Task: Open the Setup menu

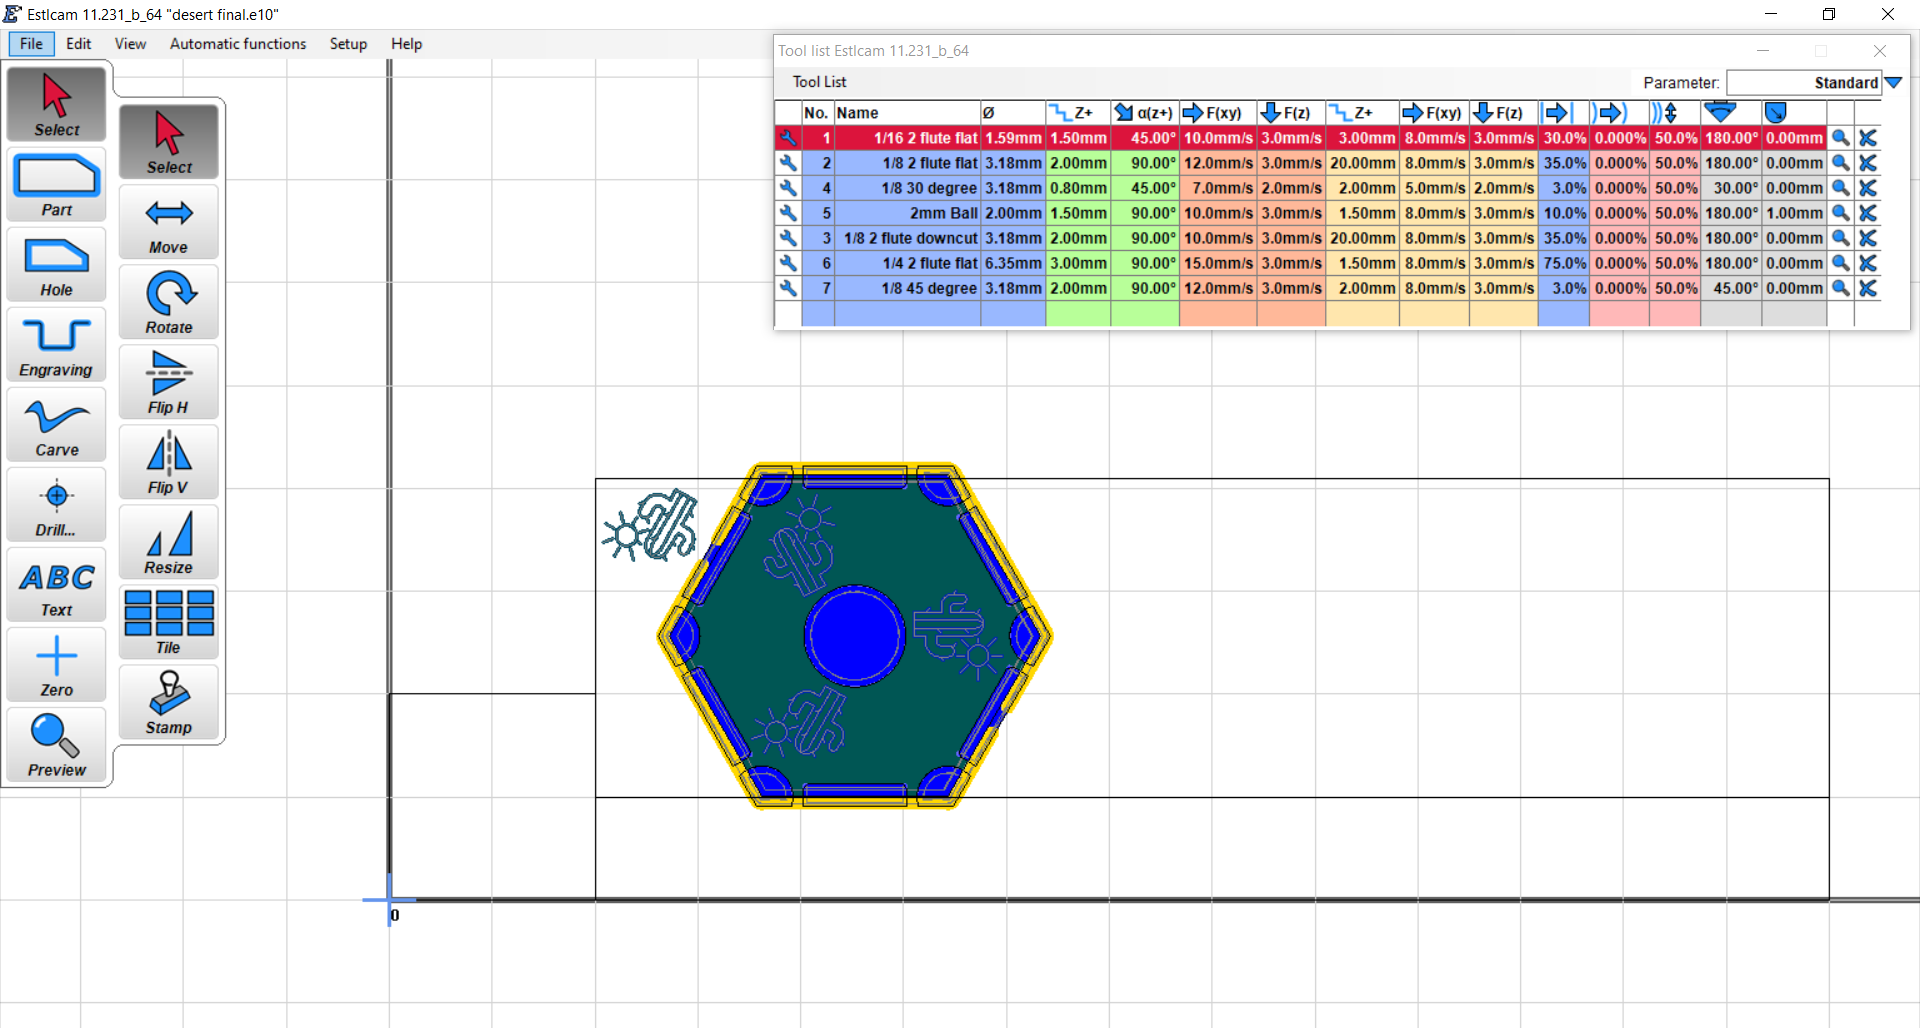Action: (348, 44)
